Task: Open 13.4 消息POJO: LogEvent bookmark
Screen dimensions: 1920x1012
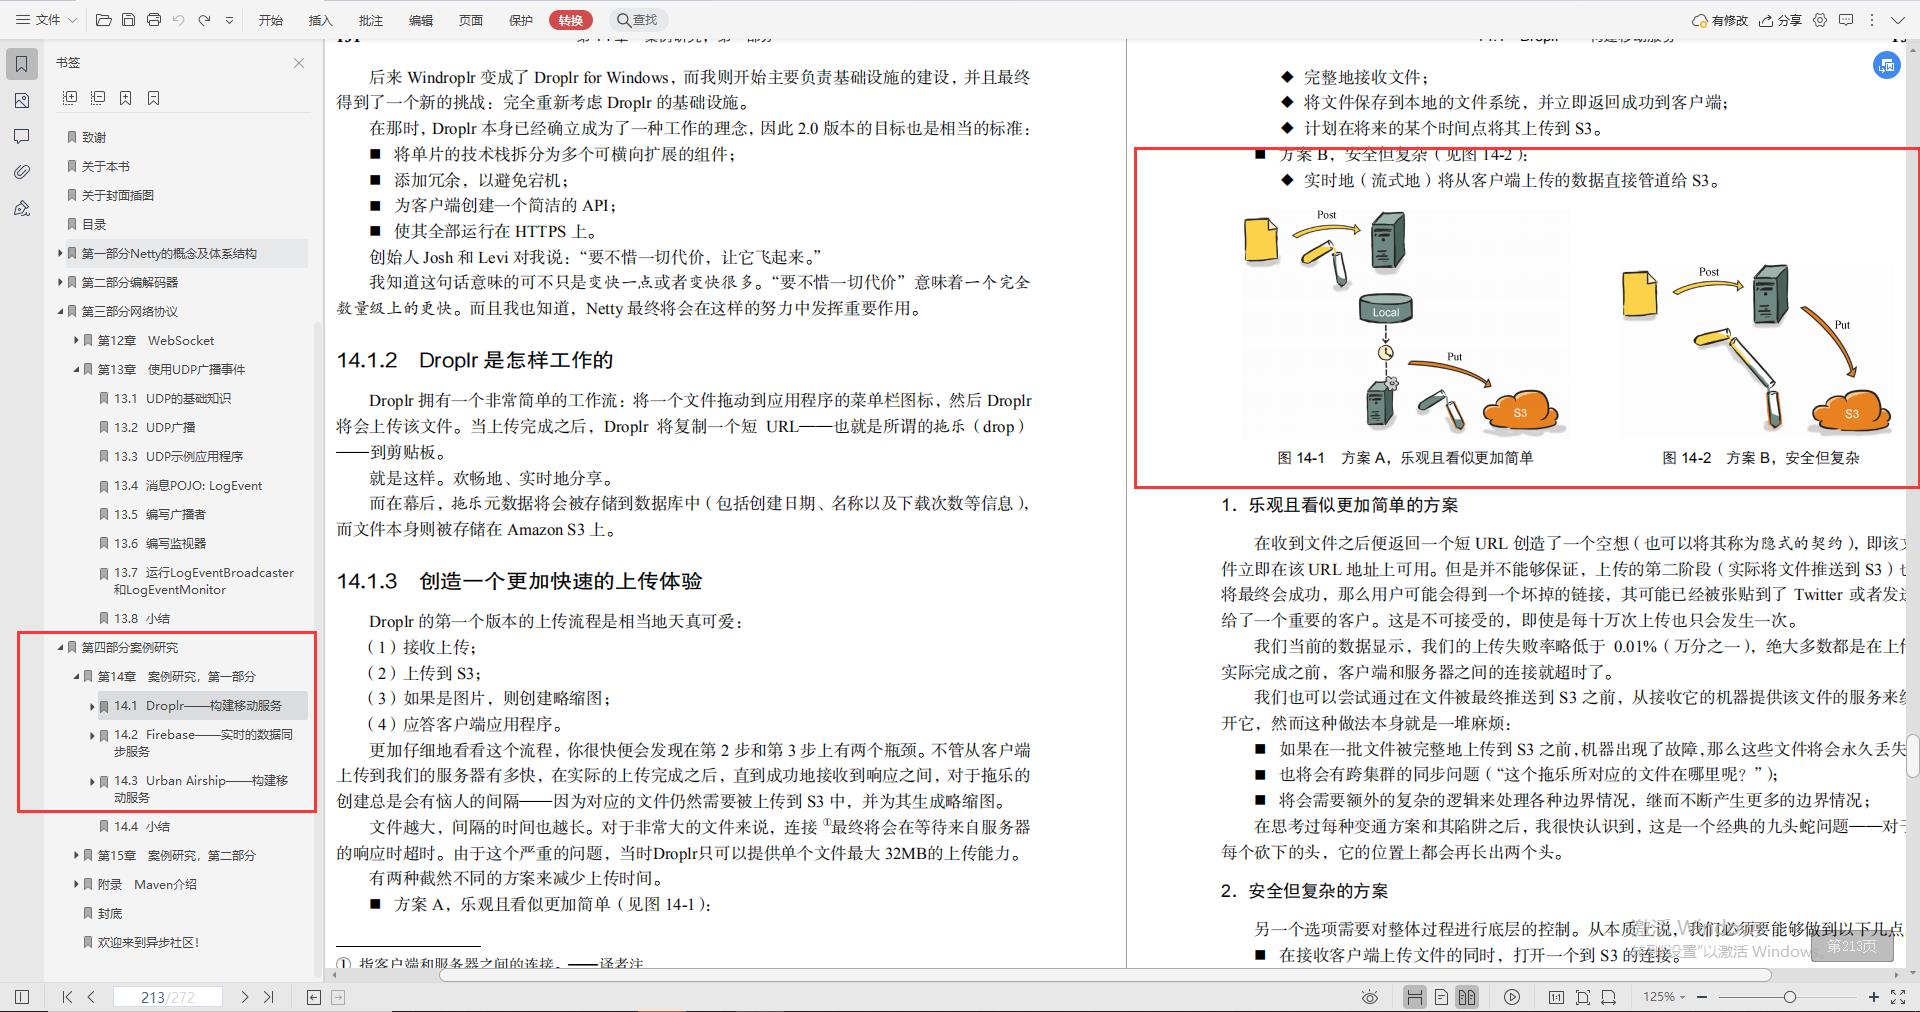Action: [188, 485]
